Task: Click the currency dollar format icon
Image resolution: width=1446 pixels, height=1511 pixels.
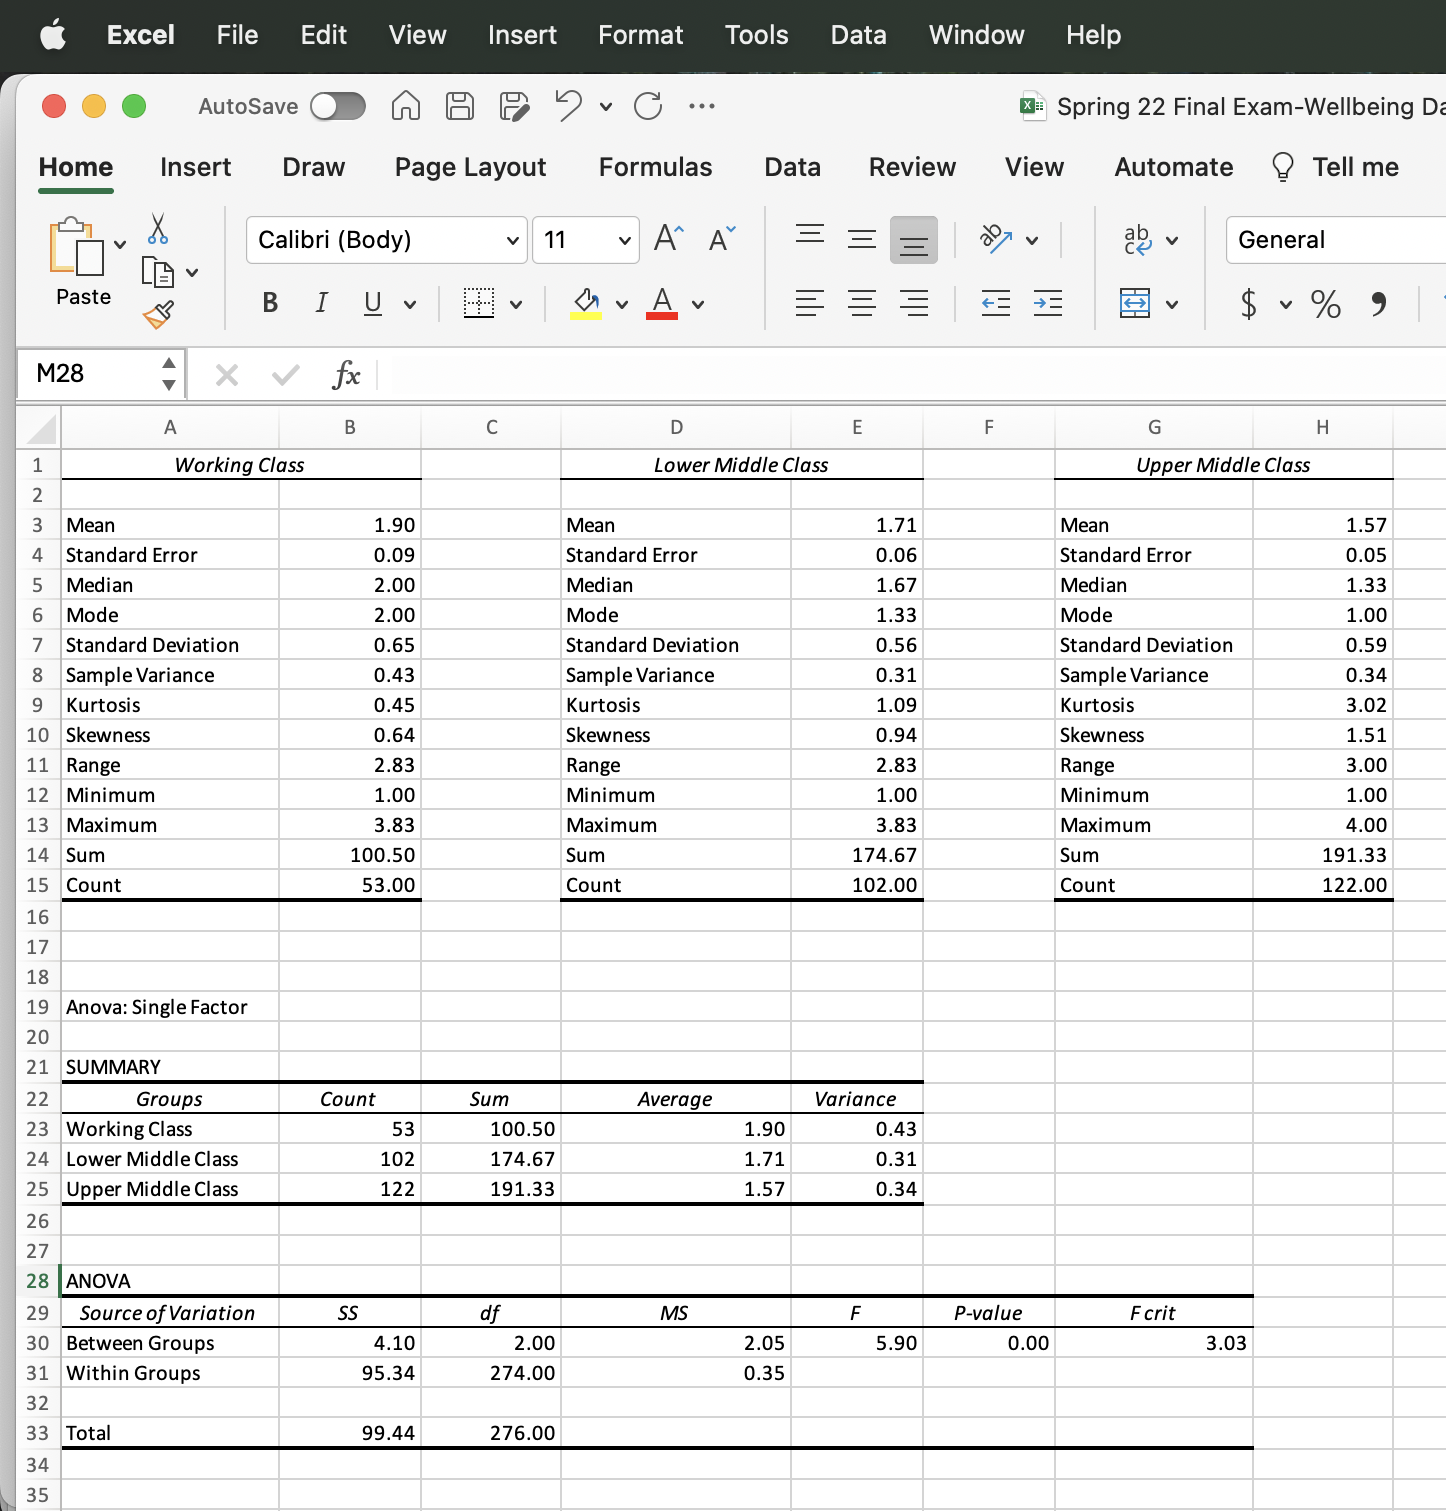Action: [x=1248, y=303]
